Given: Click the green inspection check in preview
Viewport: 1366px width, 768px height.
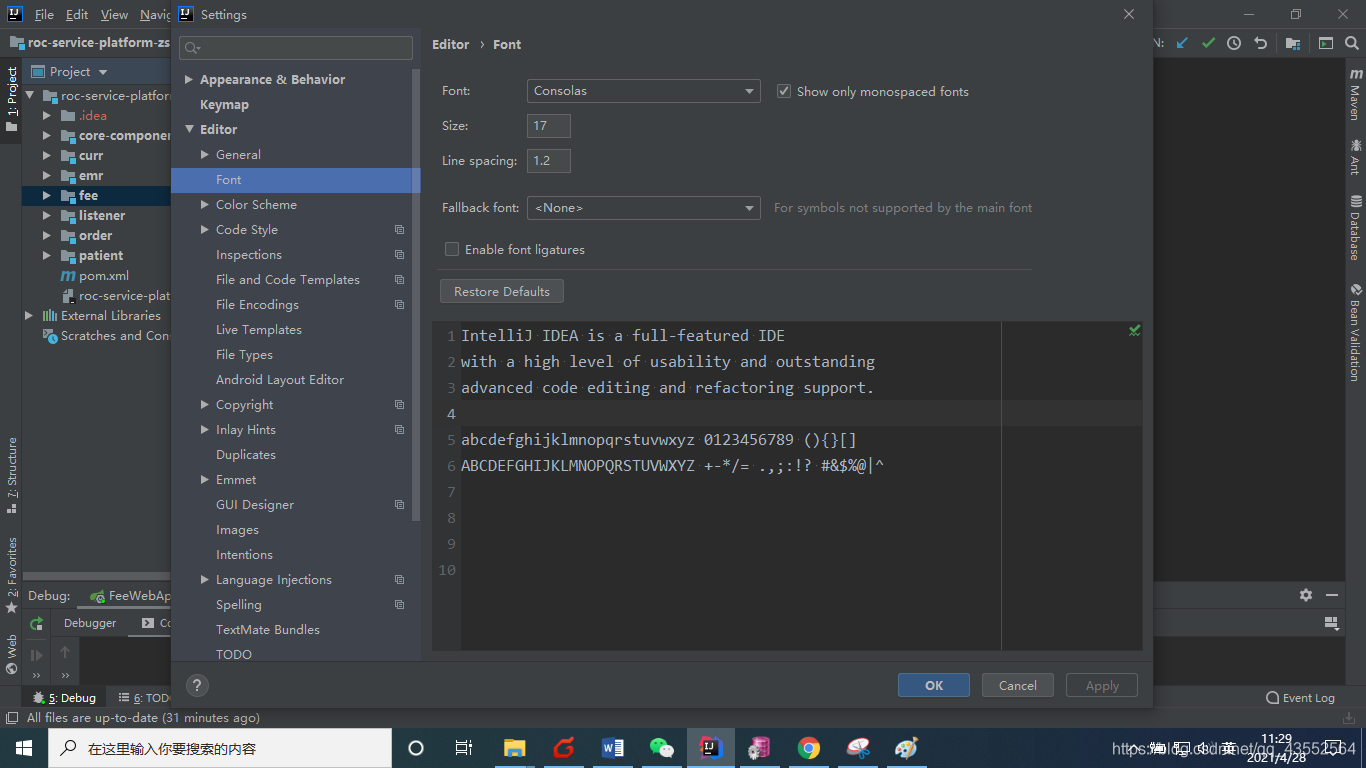Looking at the screenshot, I should [x=1134, y=330].
